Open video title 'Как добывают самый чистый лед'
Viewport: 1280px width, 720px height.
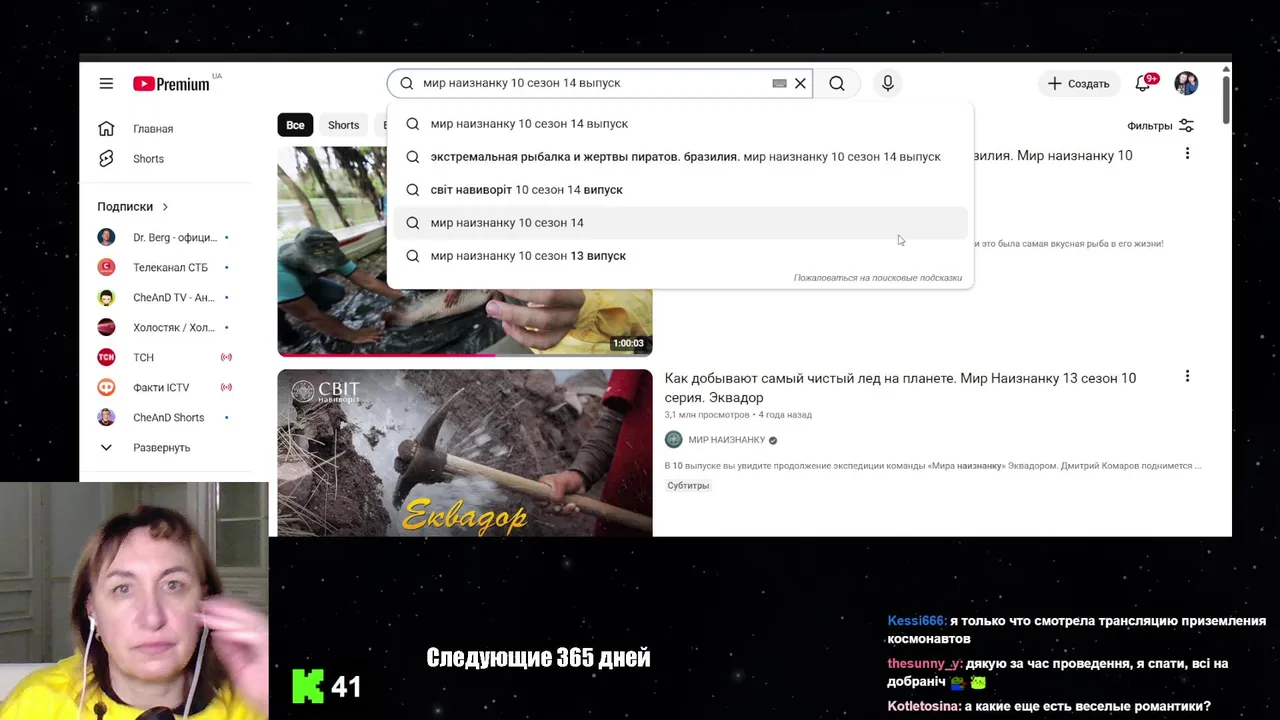pyautogui.click(x=900, y=388)
